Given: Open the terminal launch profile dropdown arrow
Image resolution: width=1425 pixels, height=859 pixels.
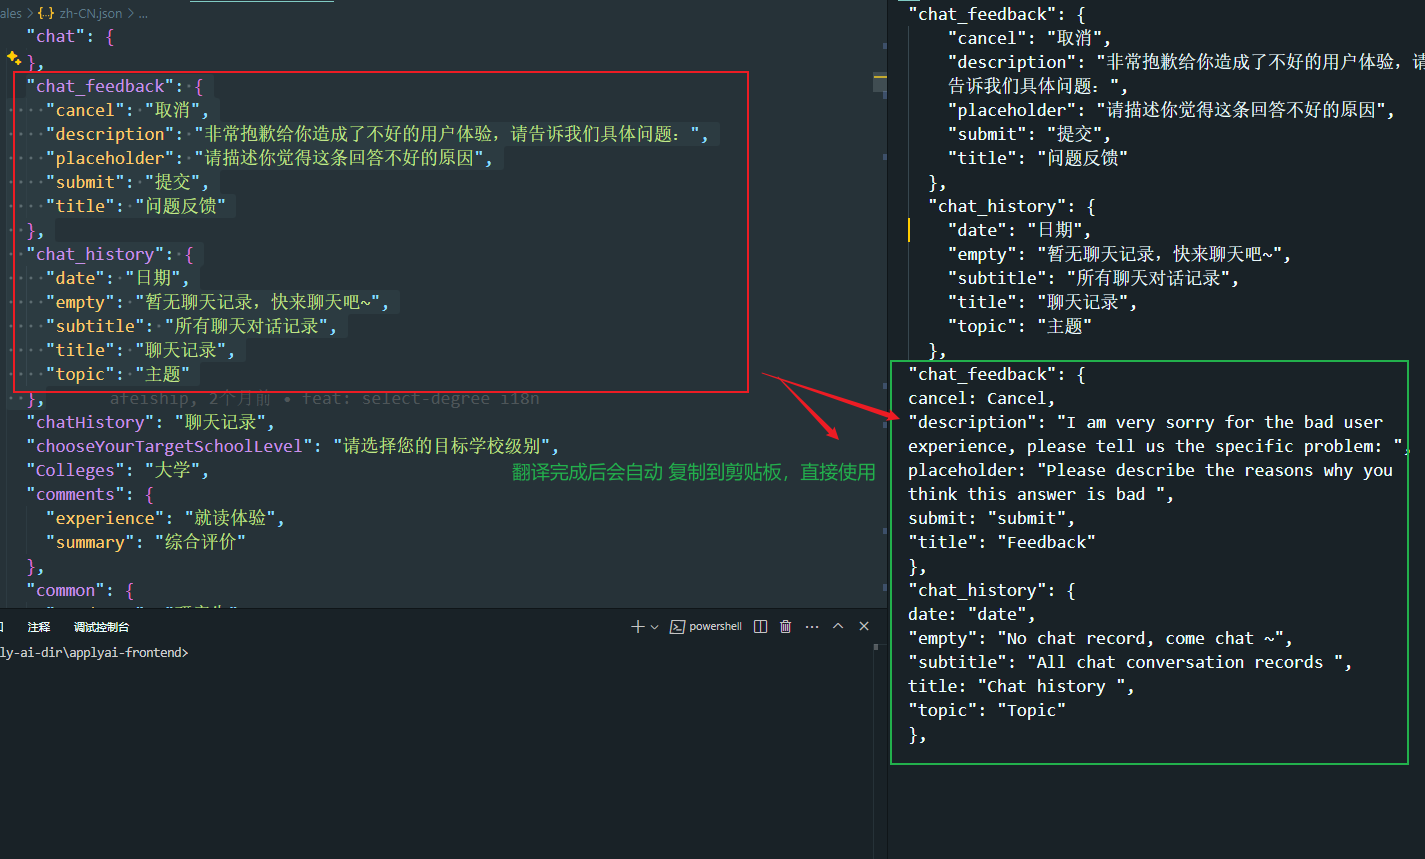Looking at the screenshot, I should click(x=655, y=627).
